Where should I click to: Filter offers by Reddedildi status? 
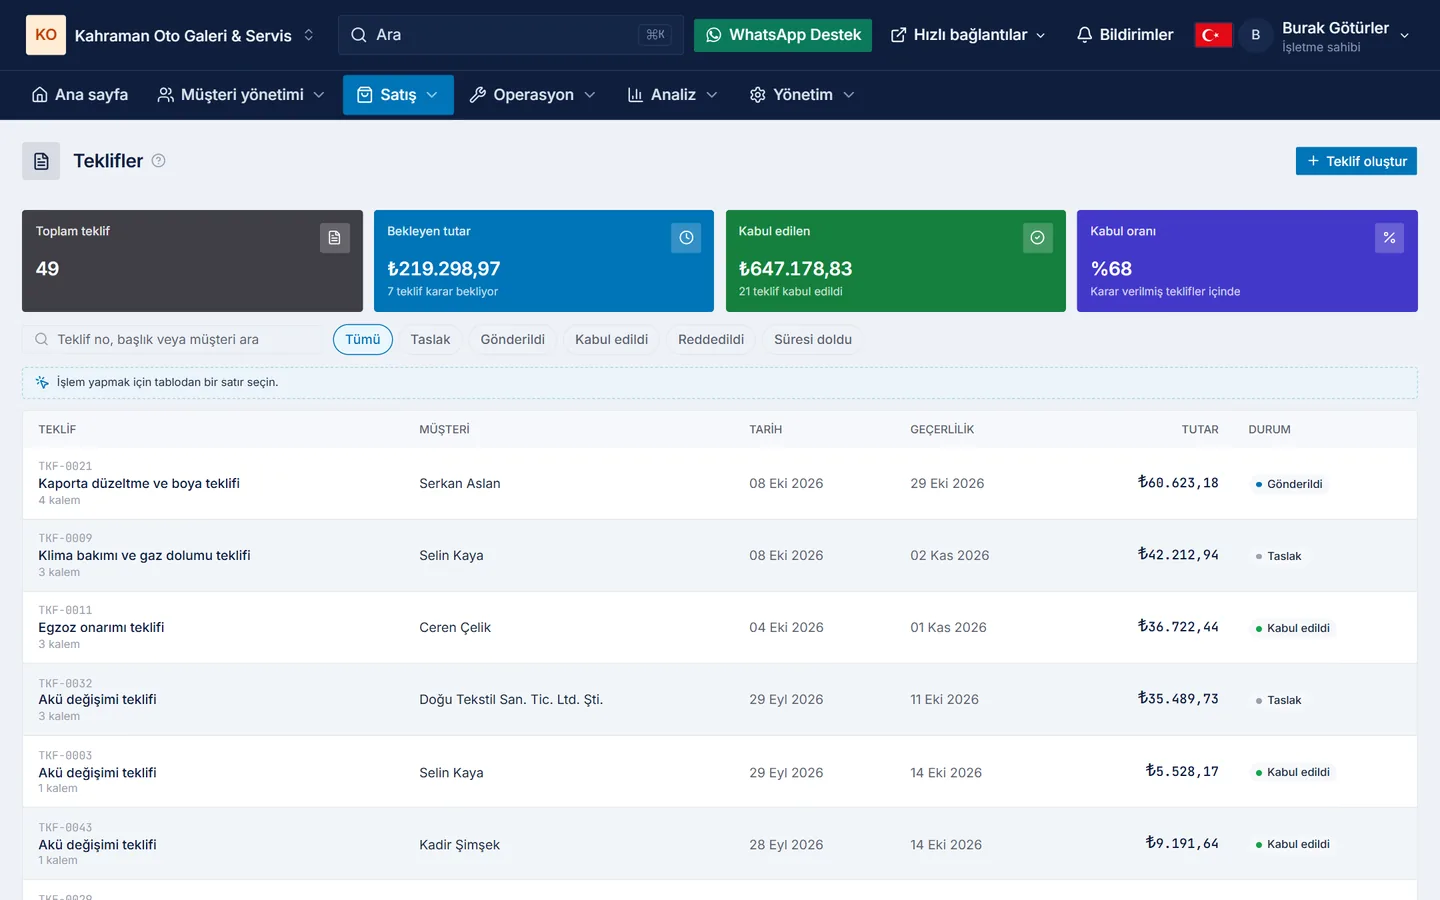pos(711,340)
